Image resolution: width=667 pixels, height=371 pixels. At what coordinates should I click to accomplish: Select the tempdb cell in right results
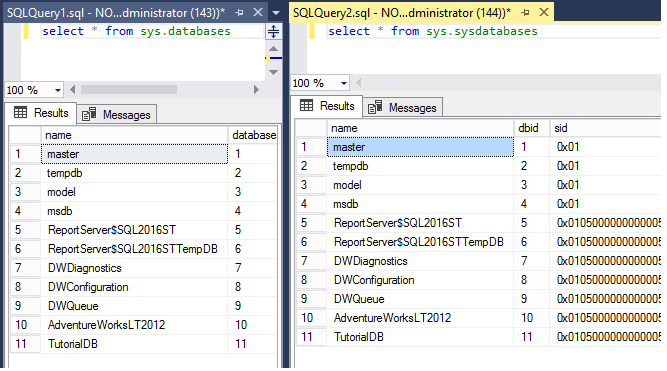(420, 166)
